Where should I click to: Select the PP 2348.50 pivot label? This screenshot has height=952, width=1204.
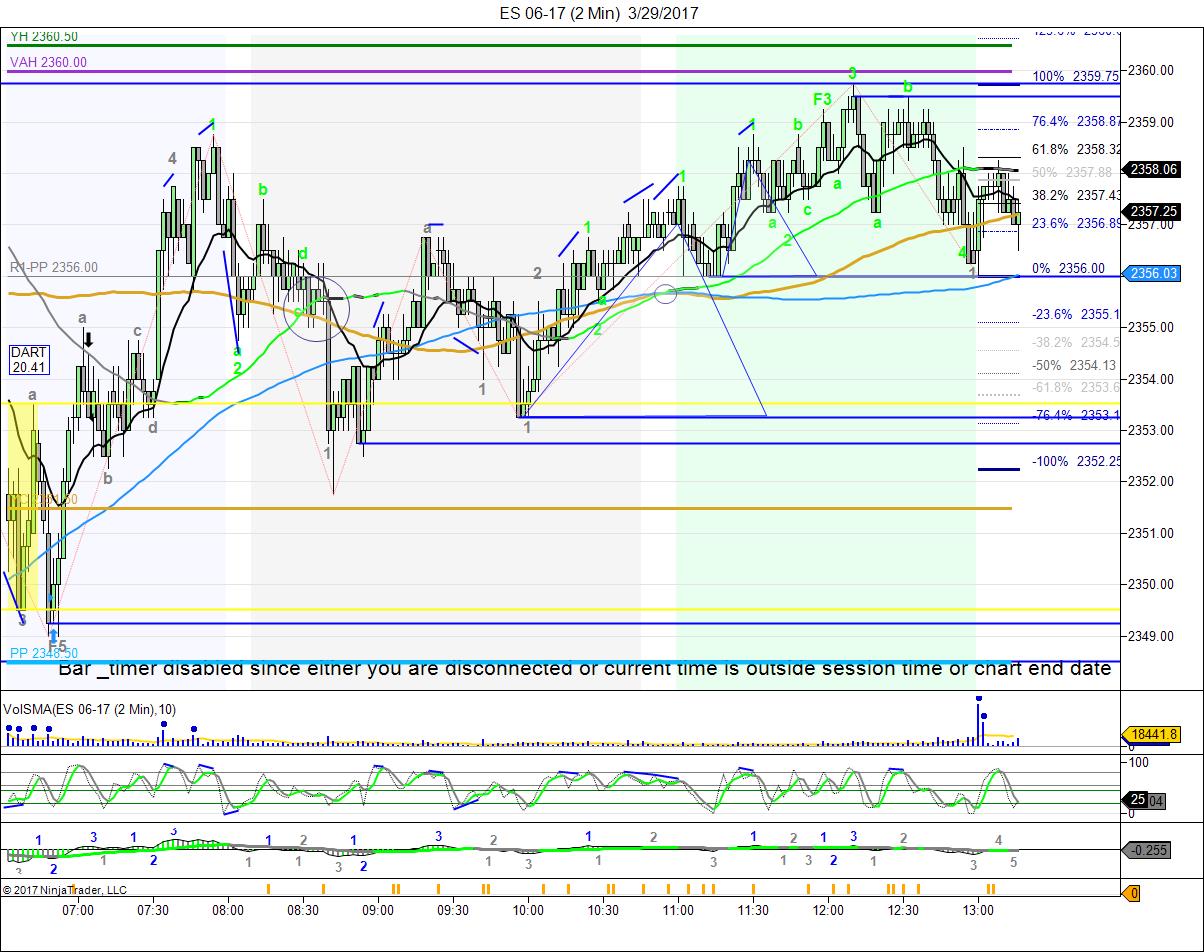point(43,653)
